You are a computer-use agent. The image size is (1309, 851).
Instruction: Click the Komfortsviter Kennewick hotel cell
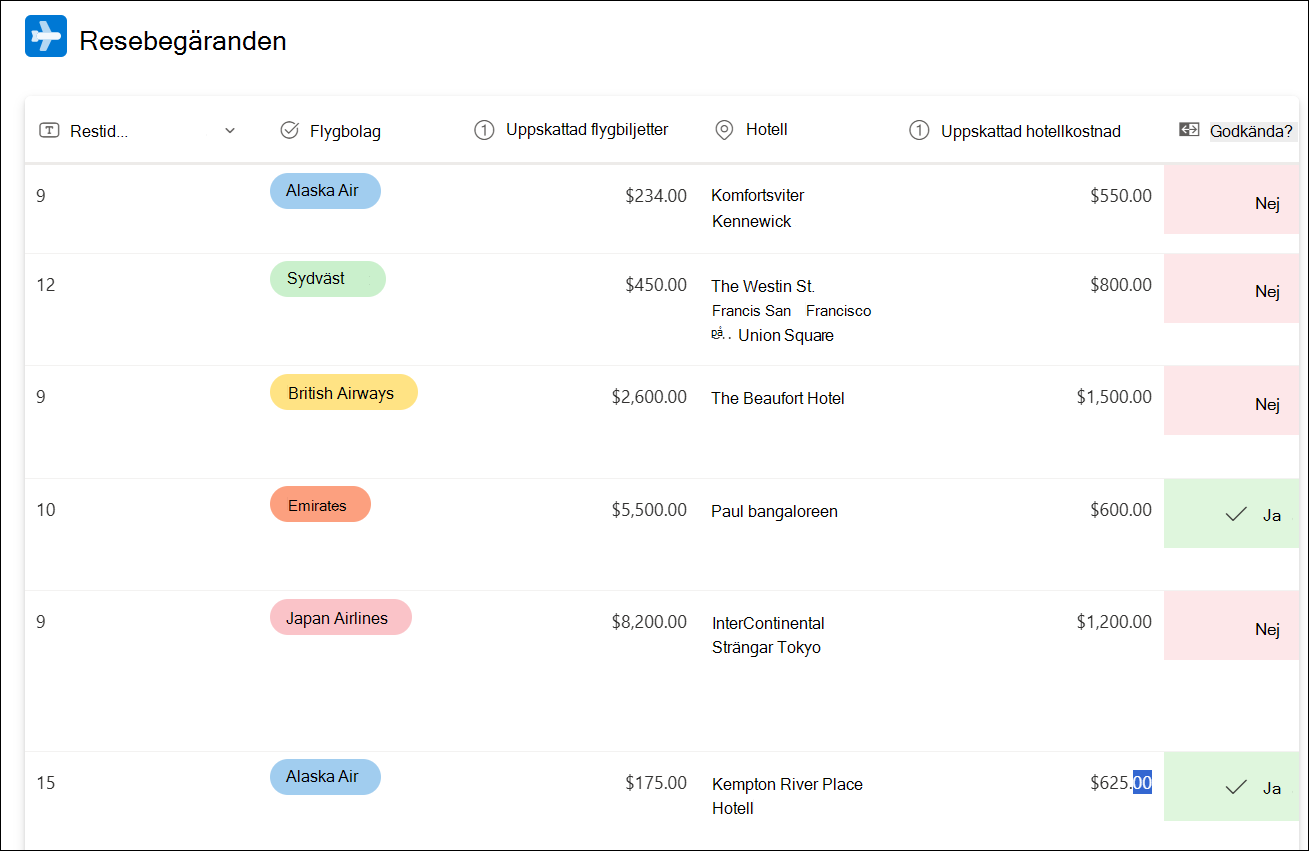(x=758, y=208)
